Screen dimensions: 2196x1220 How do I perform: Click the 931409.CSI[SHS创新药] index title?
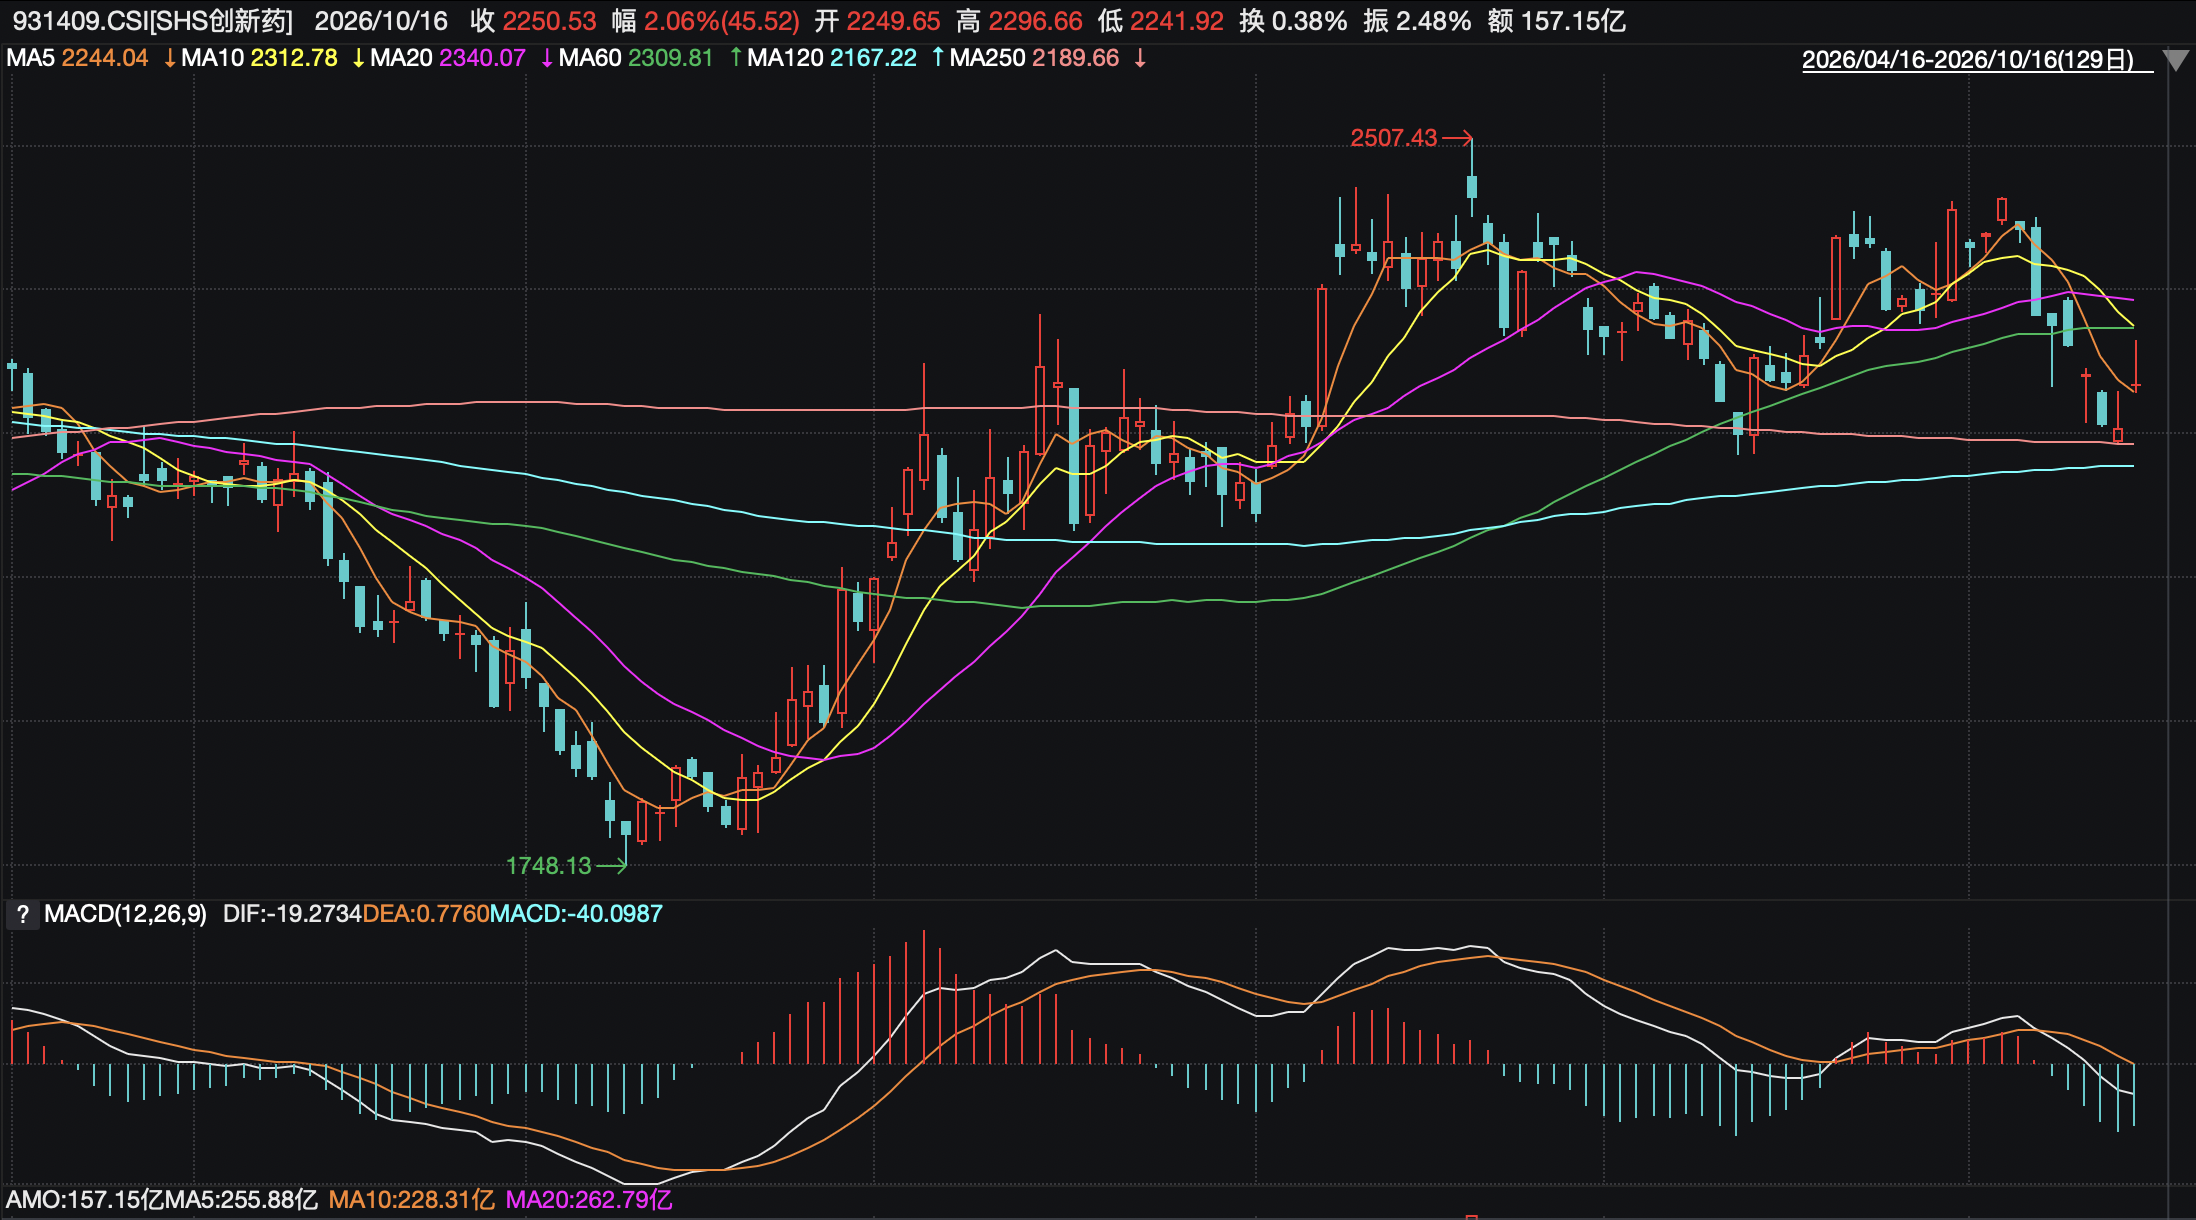point(153,21)
